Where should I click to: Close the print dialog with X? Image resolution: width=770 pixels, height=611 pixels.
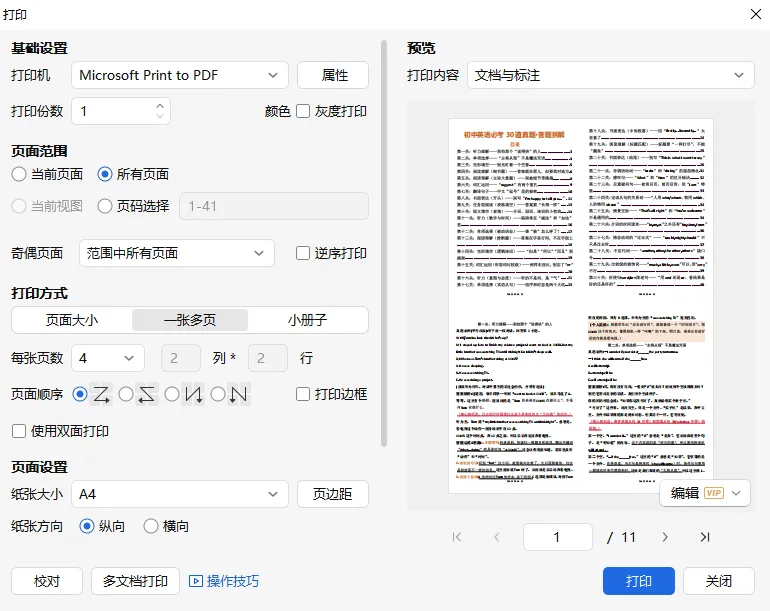[756, 14]
